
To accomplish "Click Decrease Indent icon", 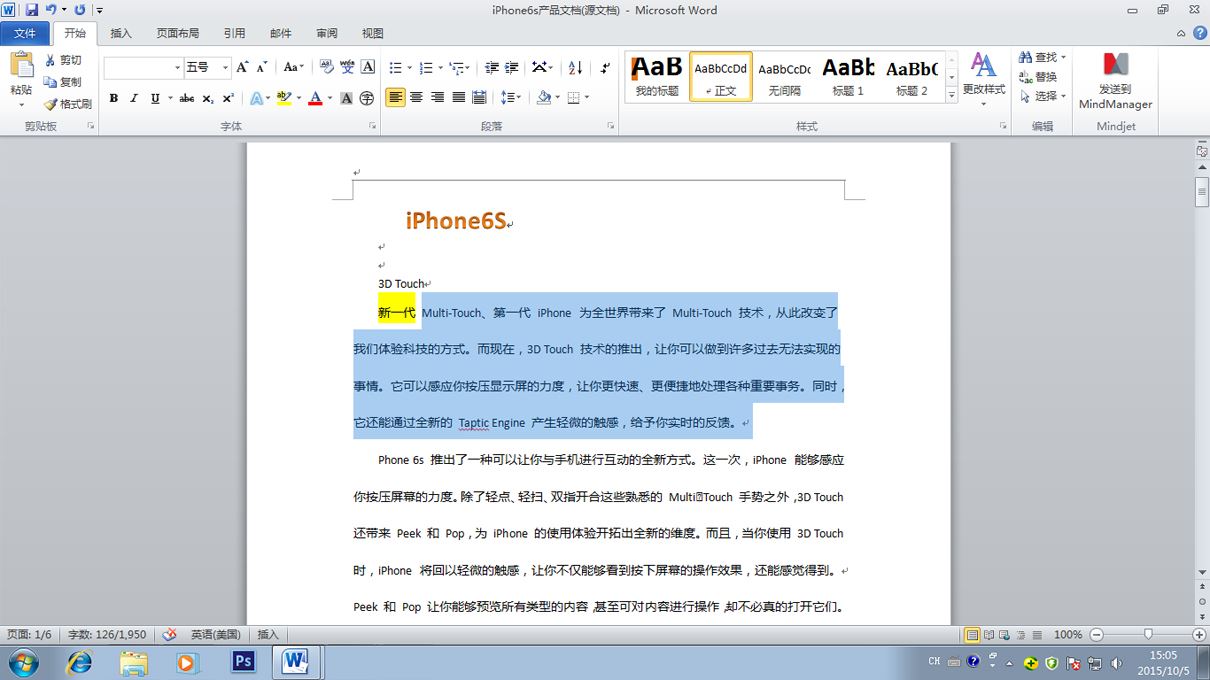I will click(x=491, y=67).
